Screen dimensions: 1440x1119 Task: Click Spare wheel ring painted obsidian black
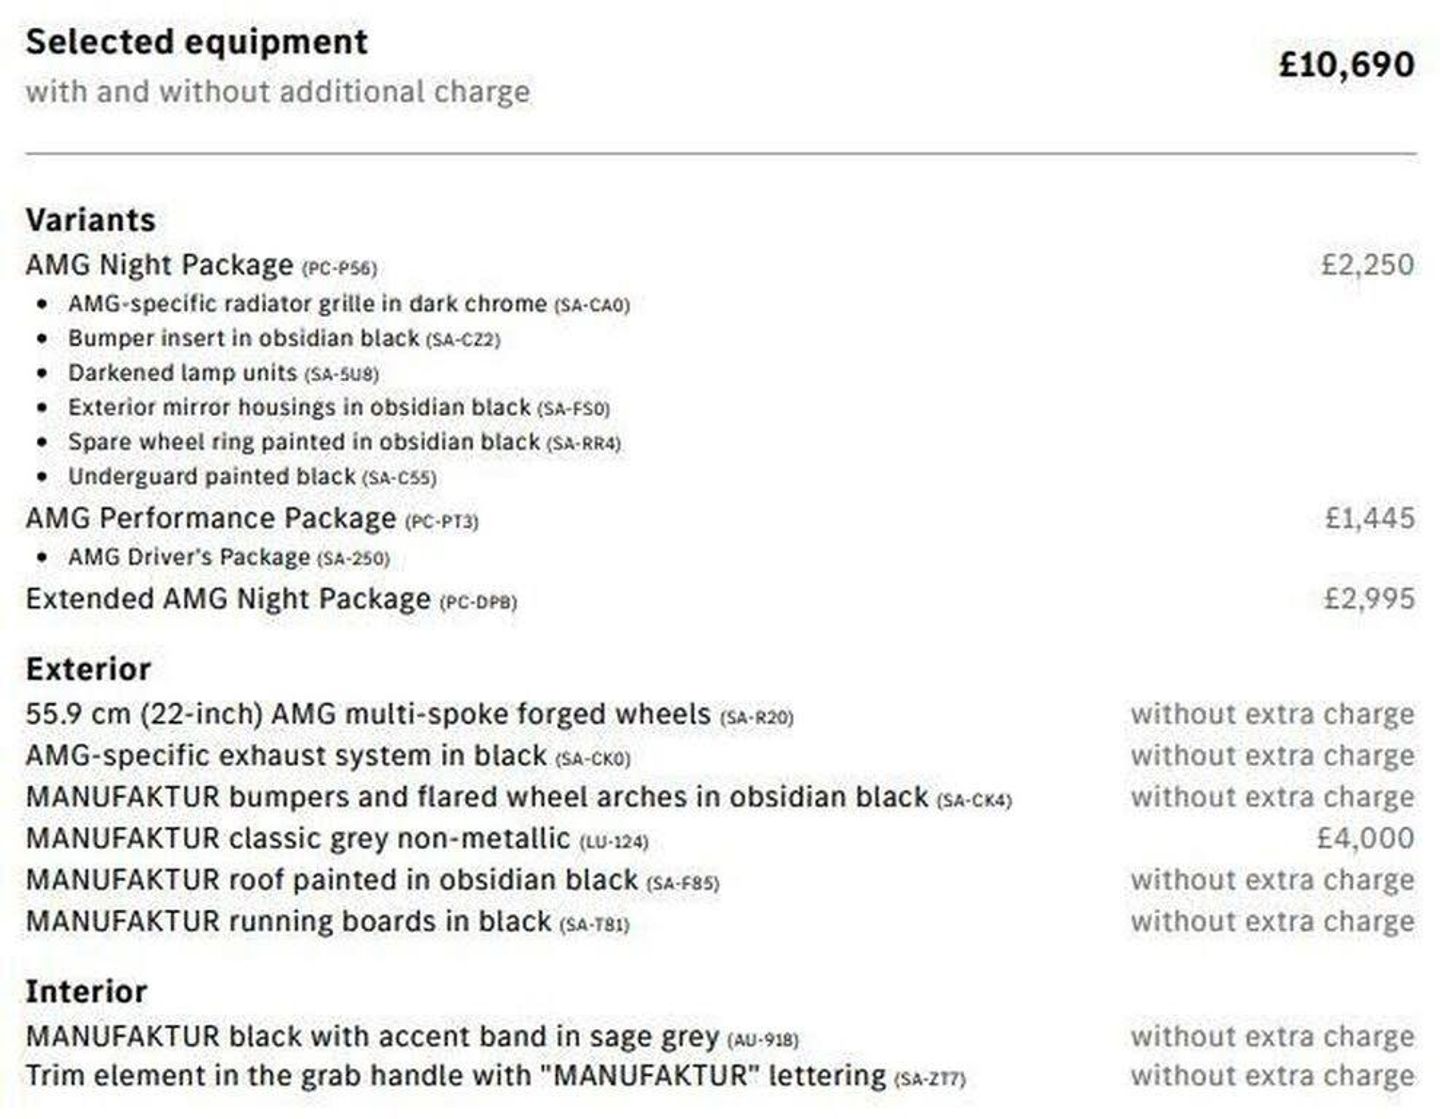pos(304,442)
